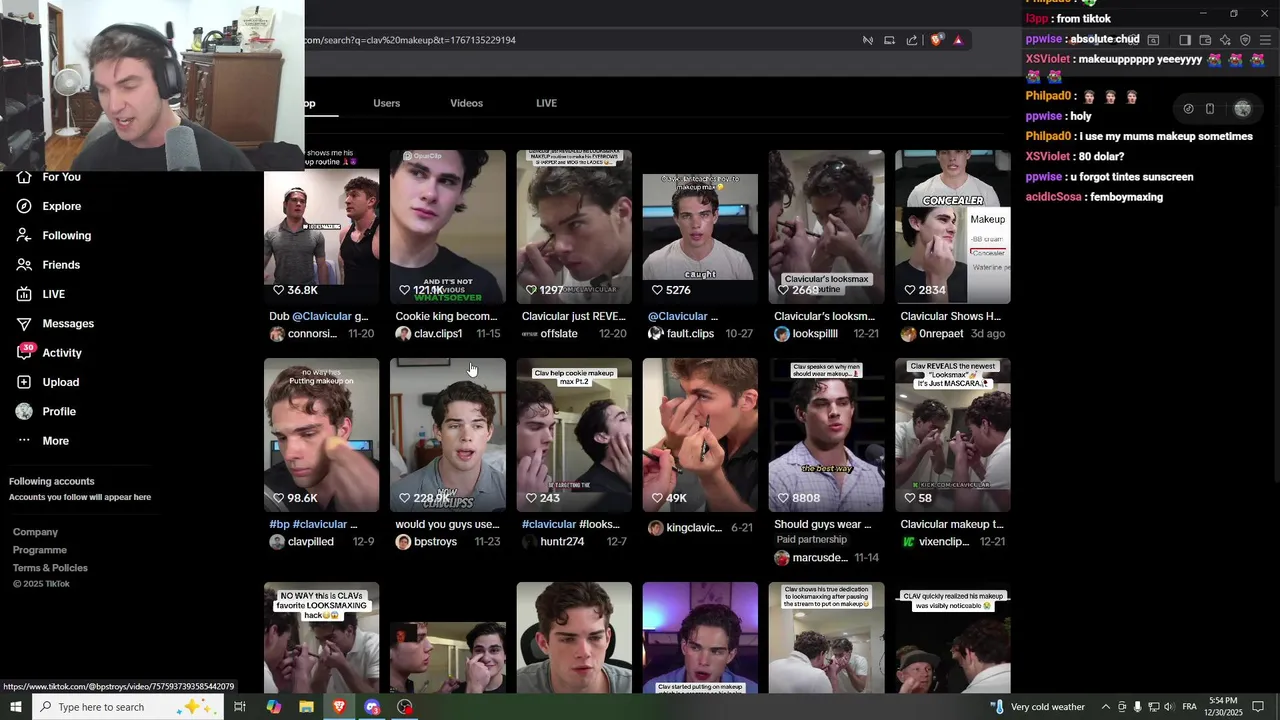Open the Windows Start menu
1280x720 pixels.
(15, 707)
